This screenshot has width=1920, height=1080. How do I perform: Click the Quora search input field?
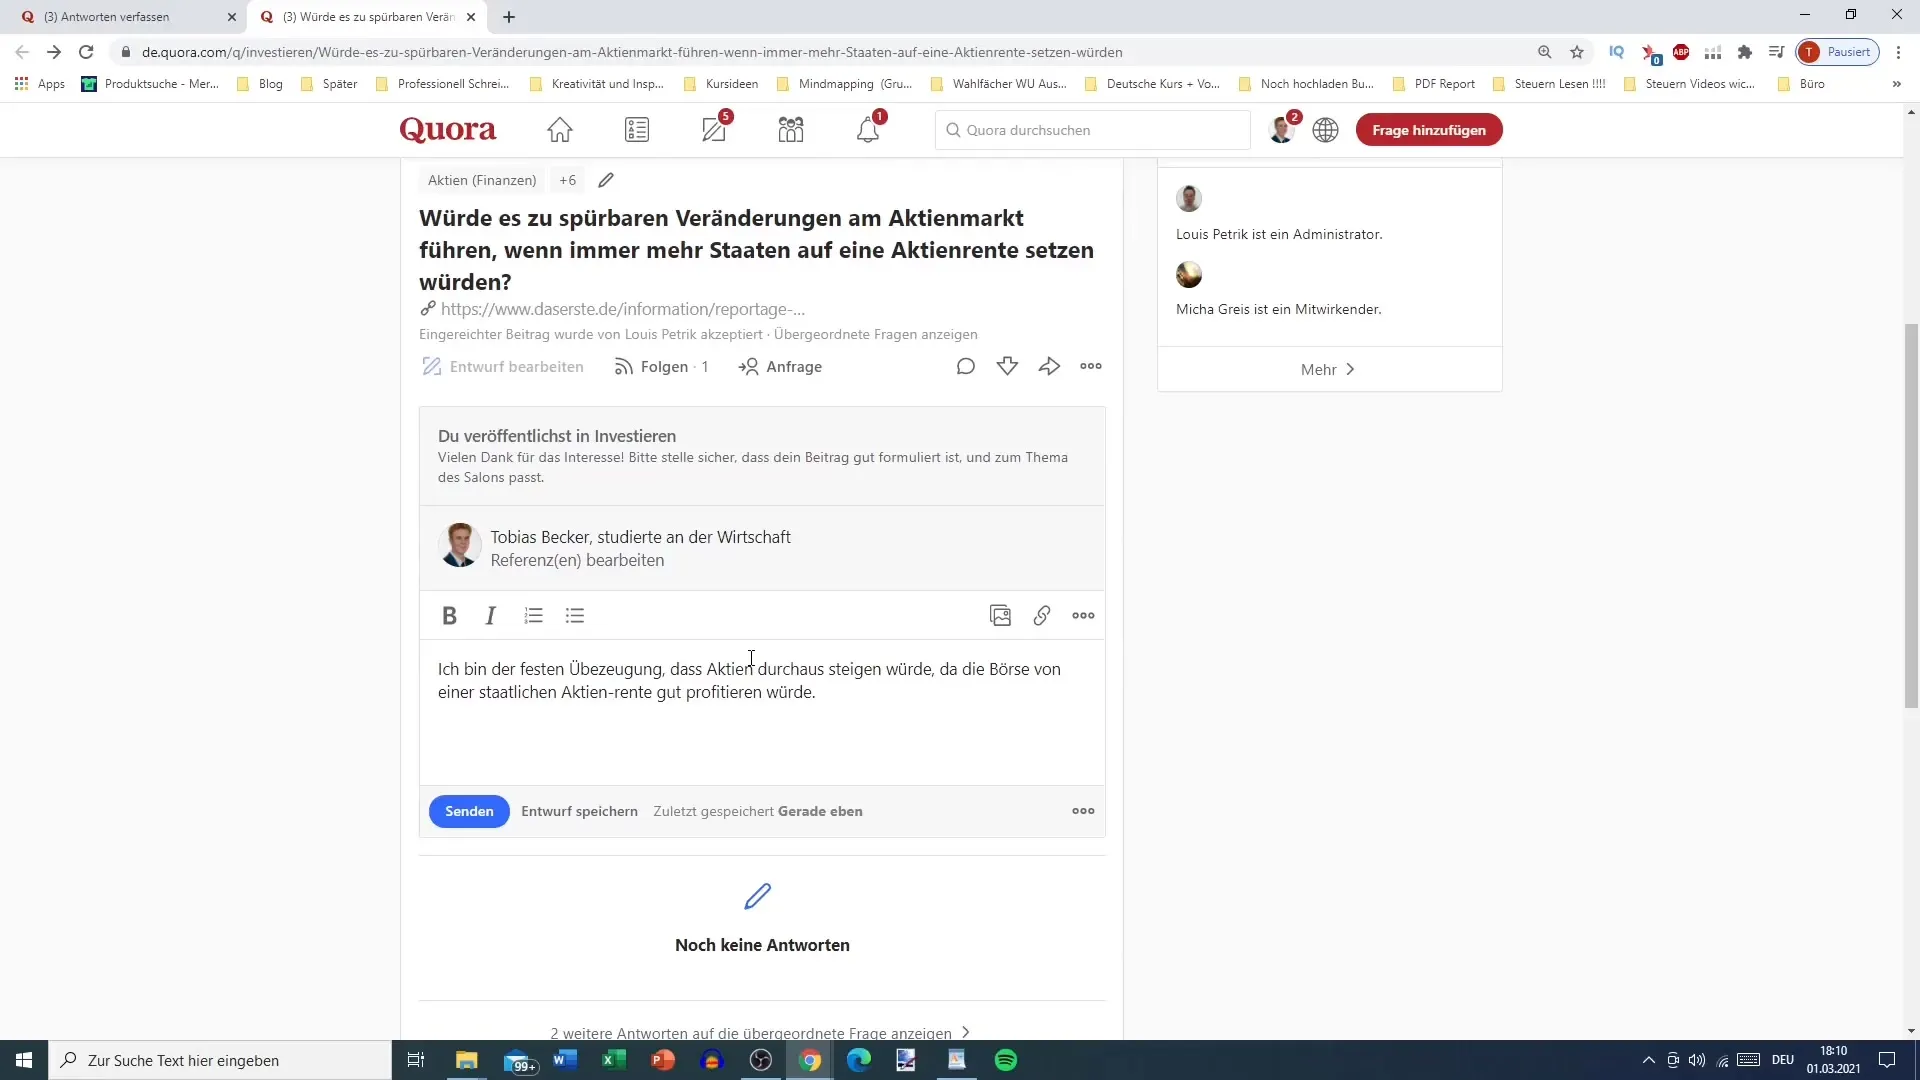point(1093,129)
